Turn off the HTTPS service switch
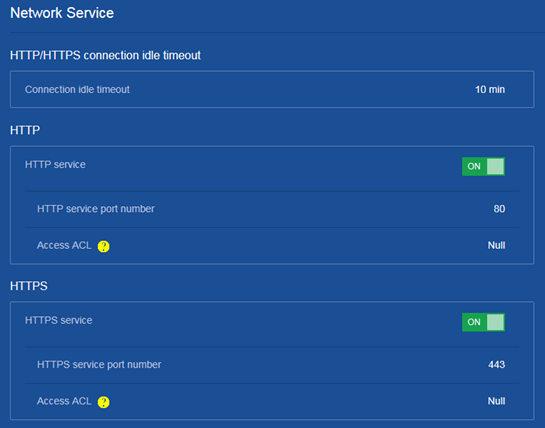 click(483, 322)
